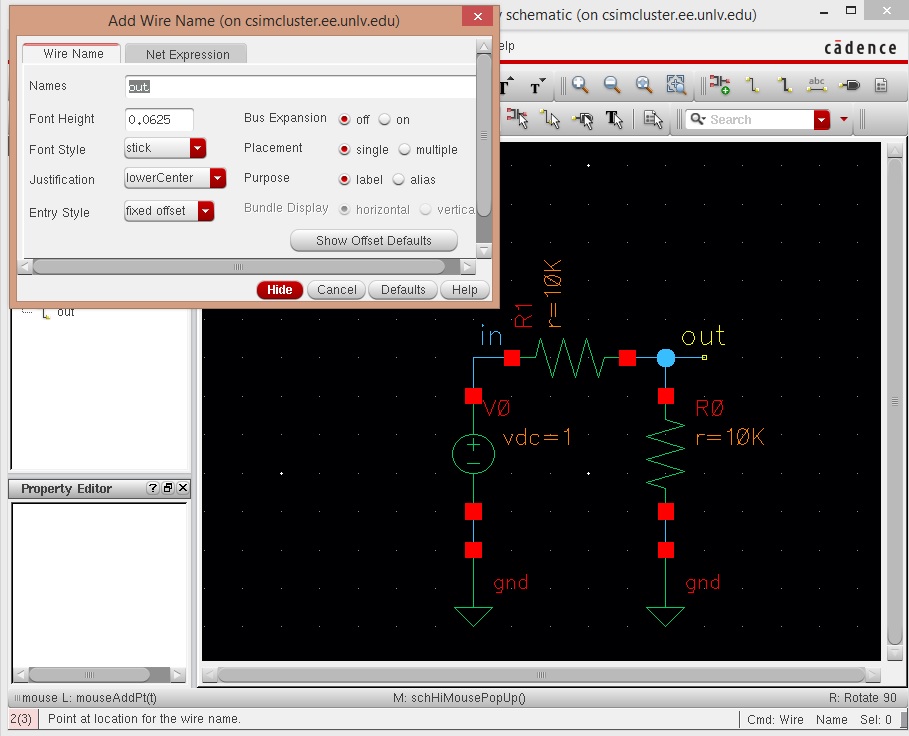Click the Property Editor help question-mark icon
This screenshot has height=736, width=909.
(152, 489)
